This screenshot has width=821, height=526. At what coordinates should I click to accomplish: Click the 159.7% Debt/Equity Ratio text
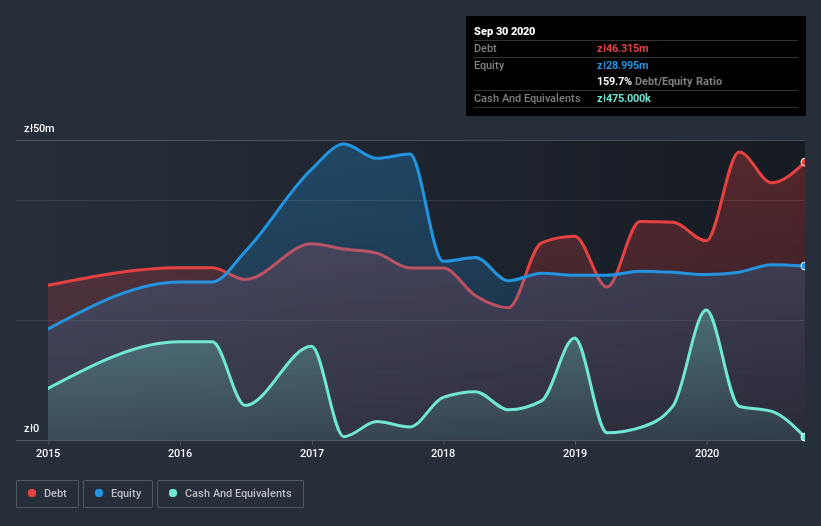click(x=660, y=81)
